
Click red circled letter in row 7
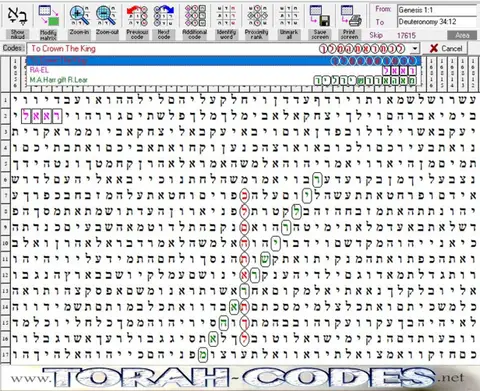pos(245,196)
